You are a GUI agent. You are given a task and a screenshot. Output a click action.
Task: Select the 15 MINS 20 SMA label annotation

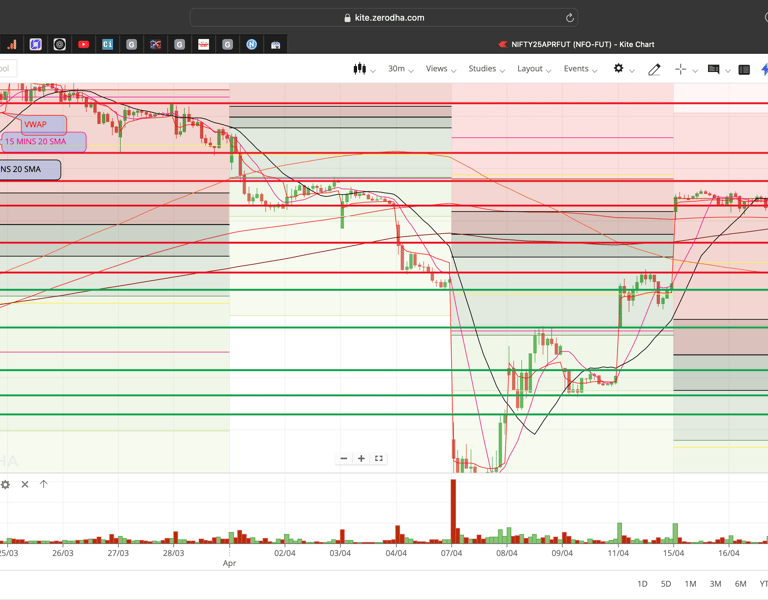click(43, 142)
